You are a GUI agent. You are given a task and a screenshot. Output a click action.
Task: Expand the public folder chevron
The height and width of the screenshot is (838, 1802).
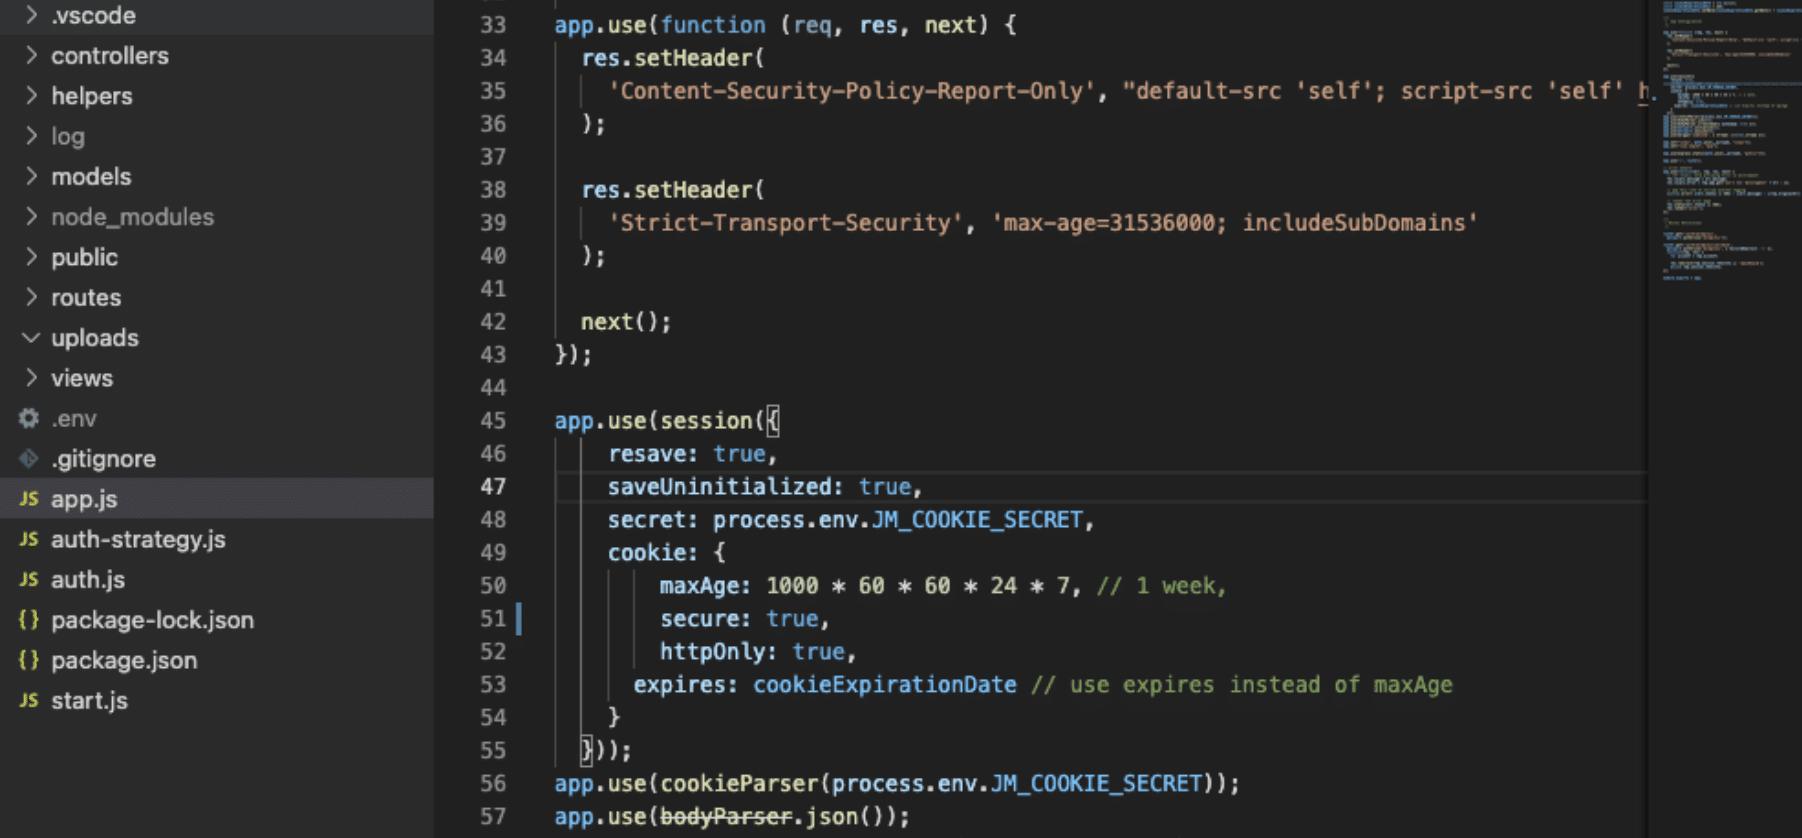[31, 256]
